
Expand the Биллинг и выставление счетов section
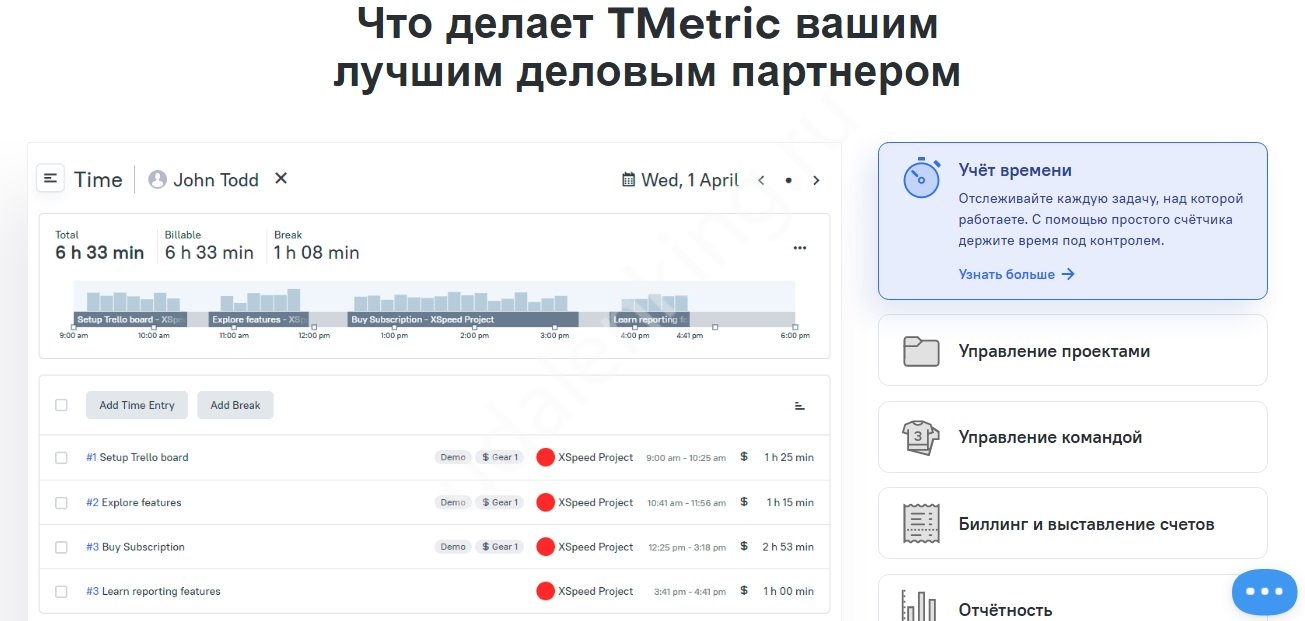pyautogui.click(x=1072, y=524)
